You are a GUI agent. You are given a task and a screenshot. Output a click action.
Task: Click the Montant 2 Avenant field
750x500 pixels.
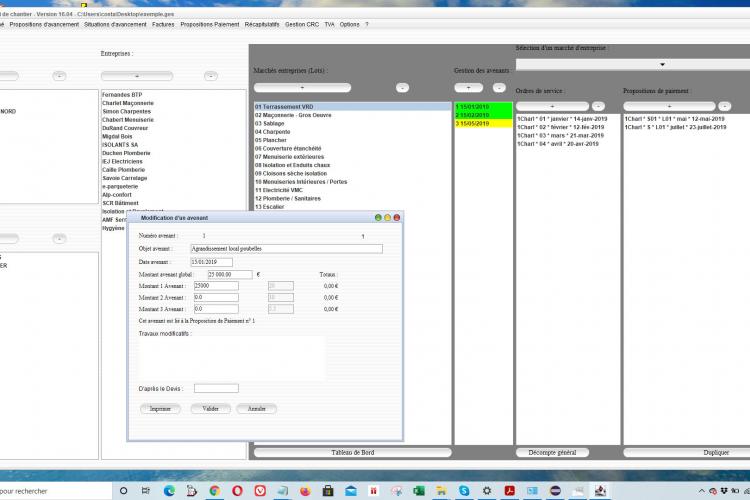tap(216, 297)
